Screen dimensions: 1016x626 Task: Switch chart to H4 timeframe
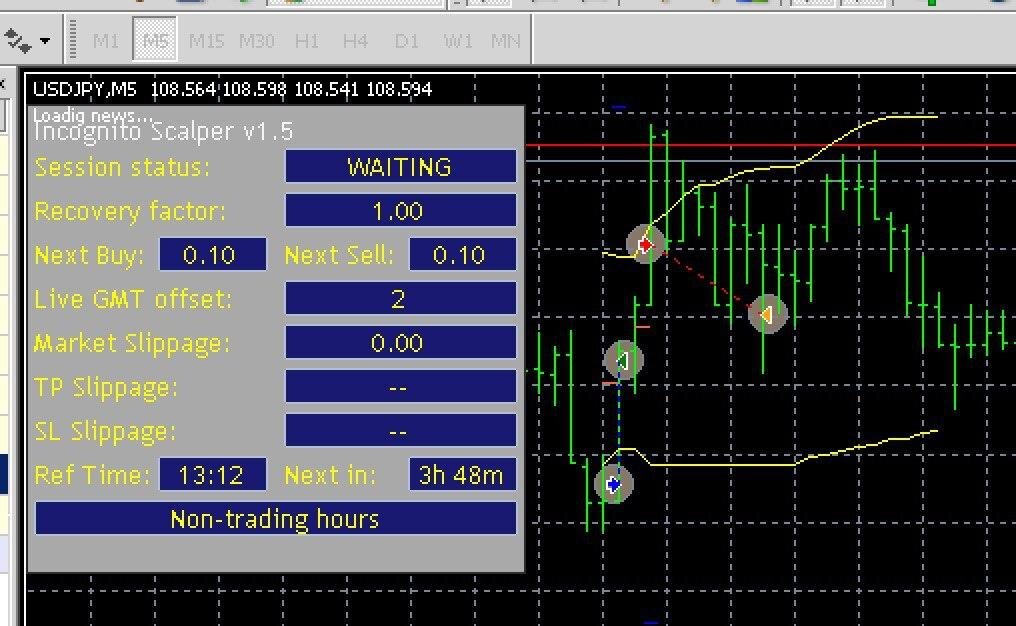click(355, 41)
